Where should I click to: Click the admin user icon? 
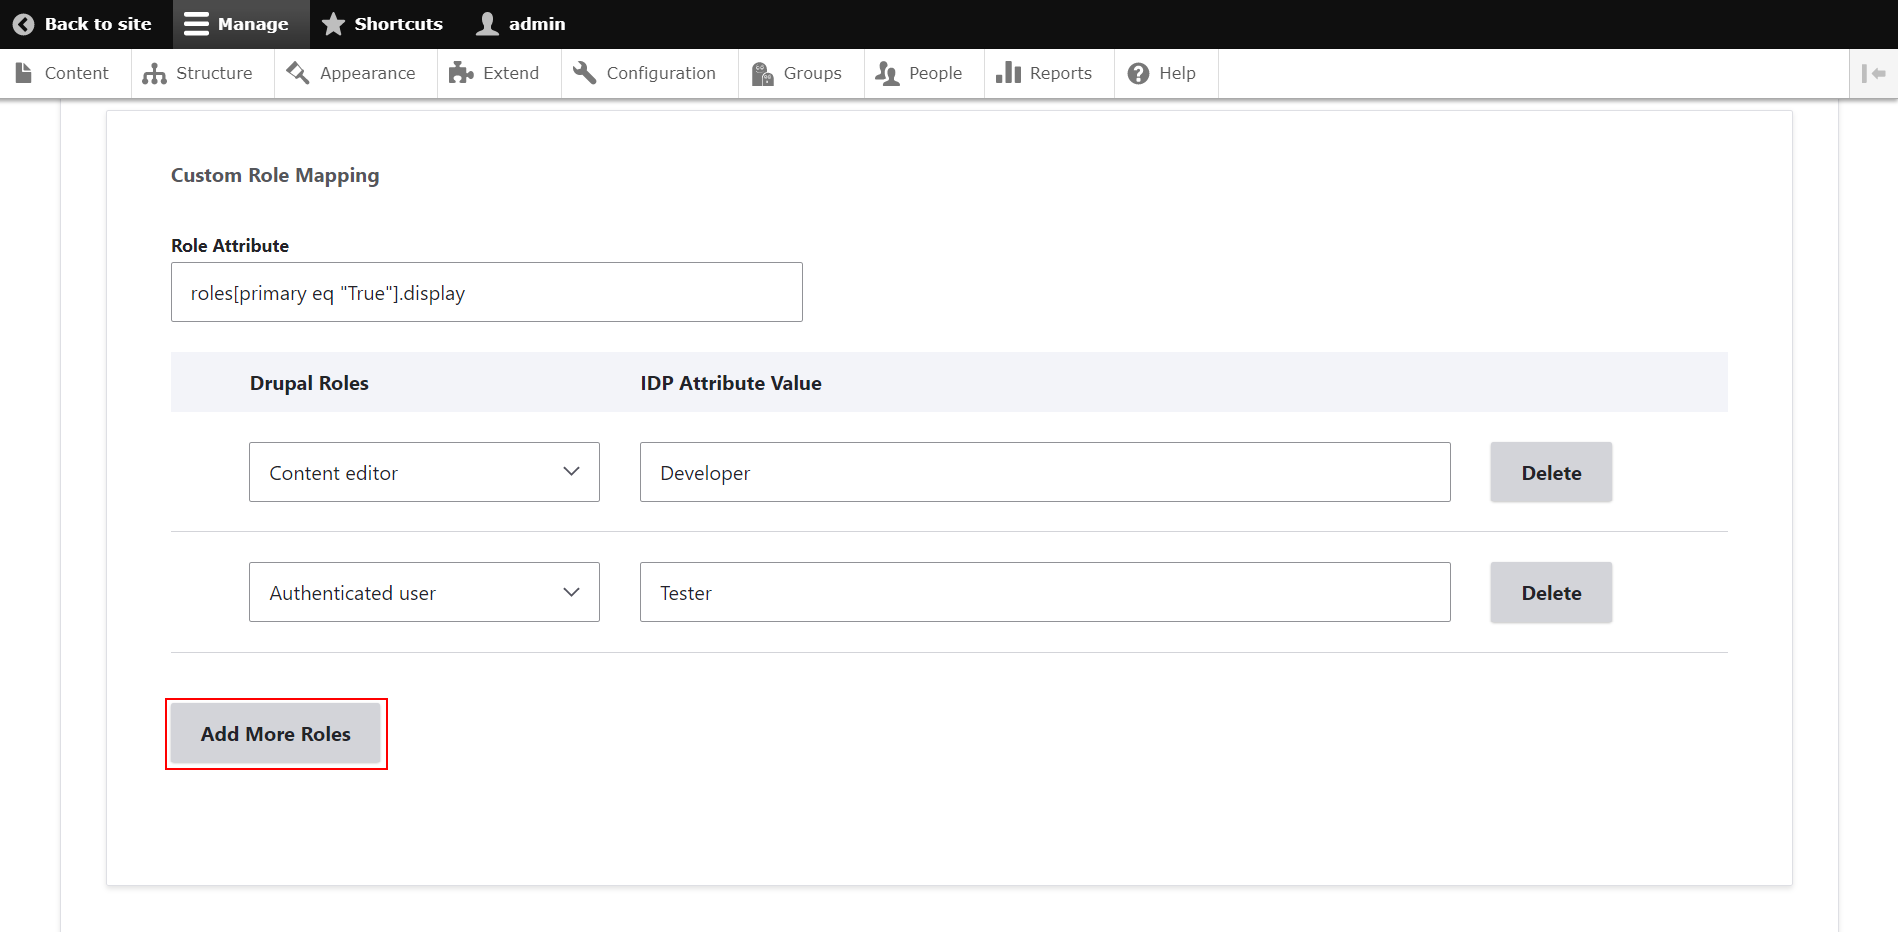point(487,23)
